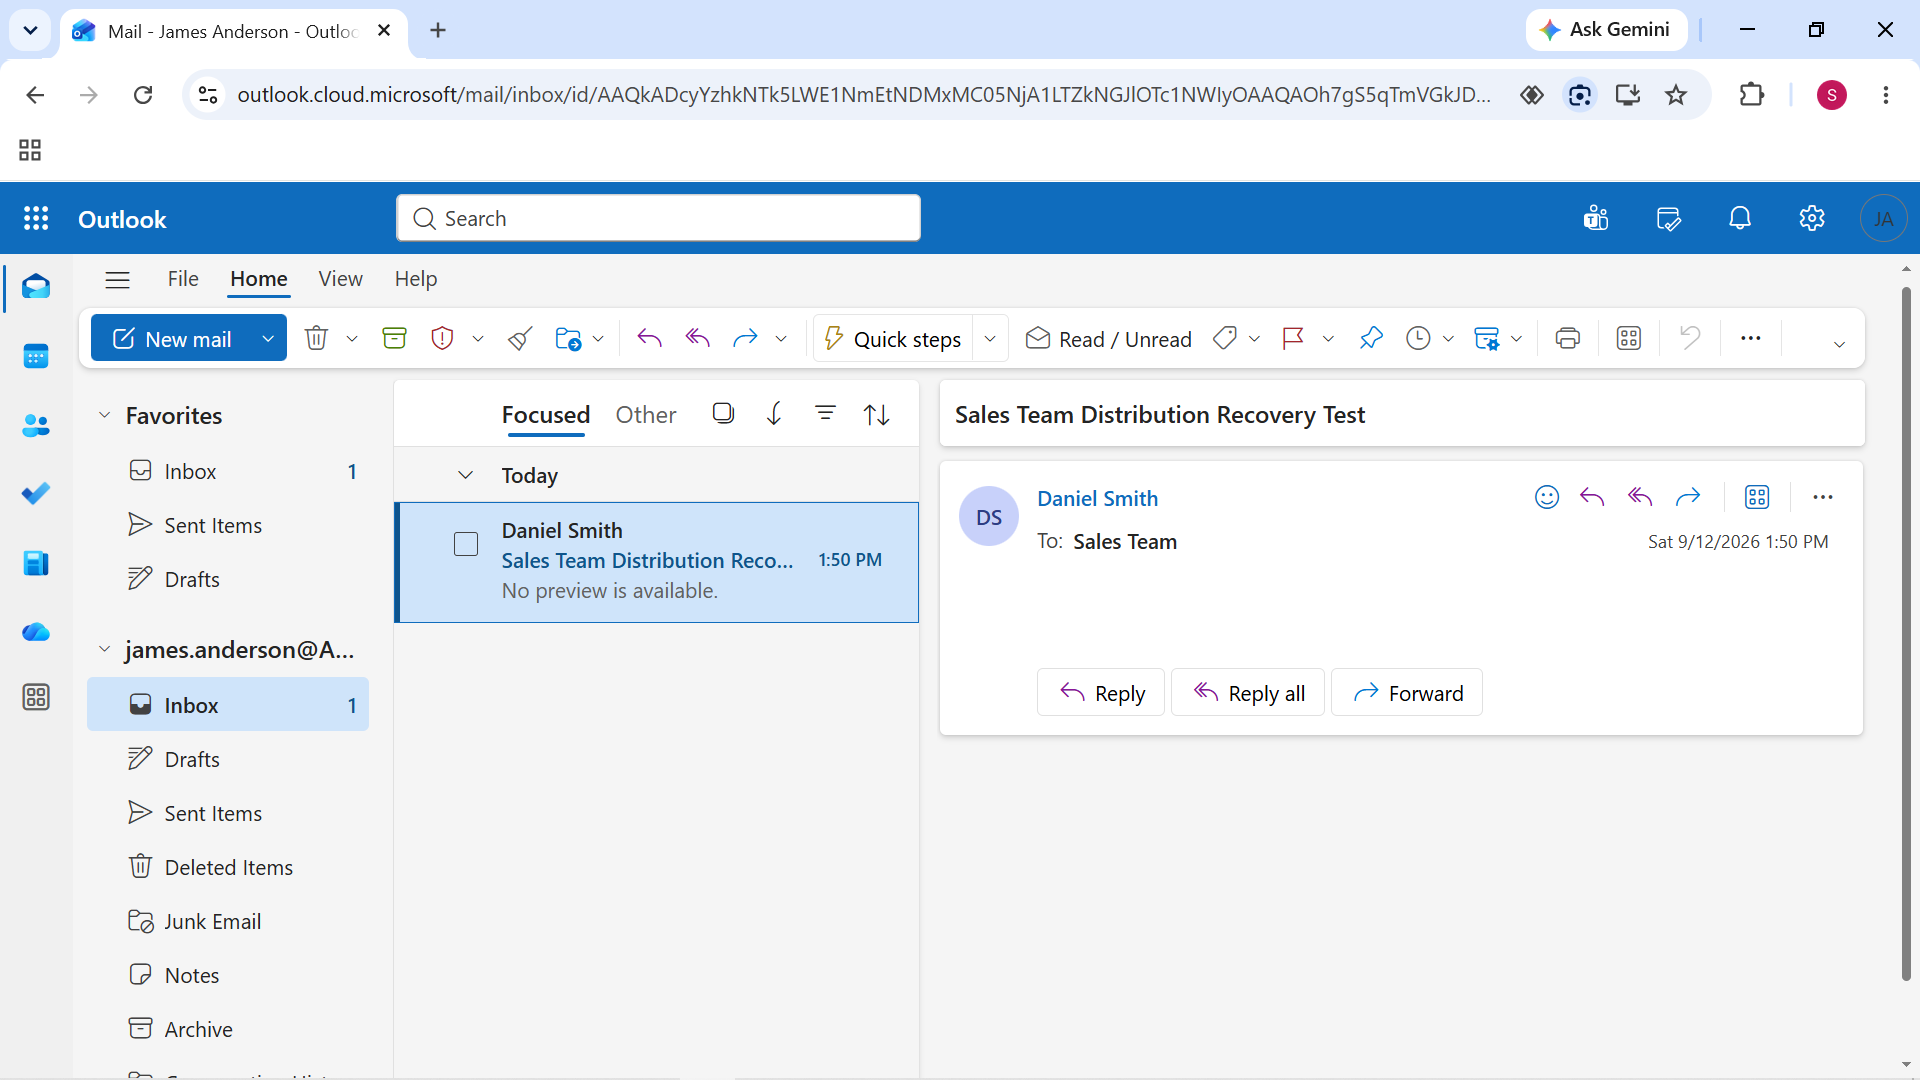1920x1080 pixels.
Task: Open the File menu
Action: click(183, 279)
